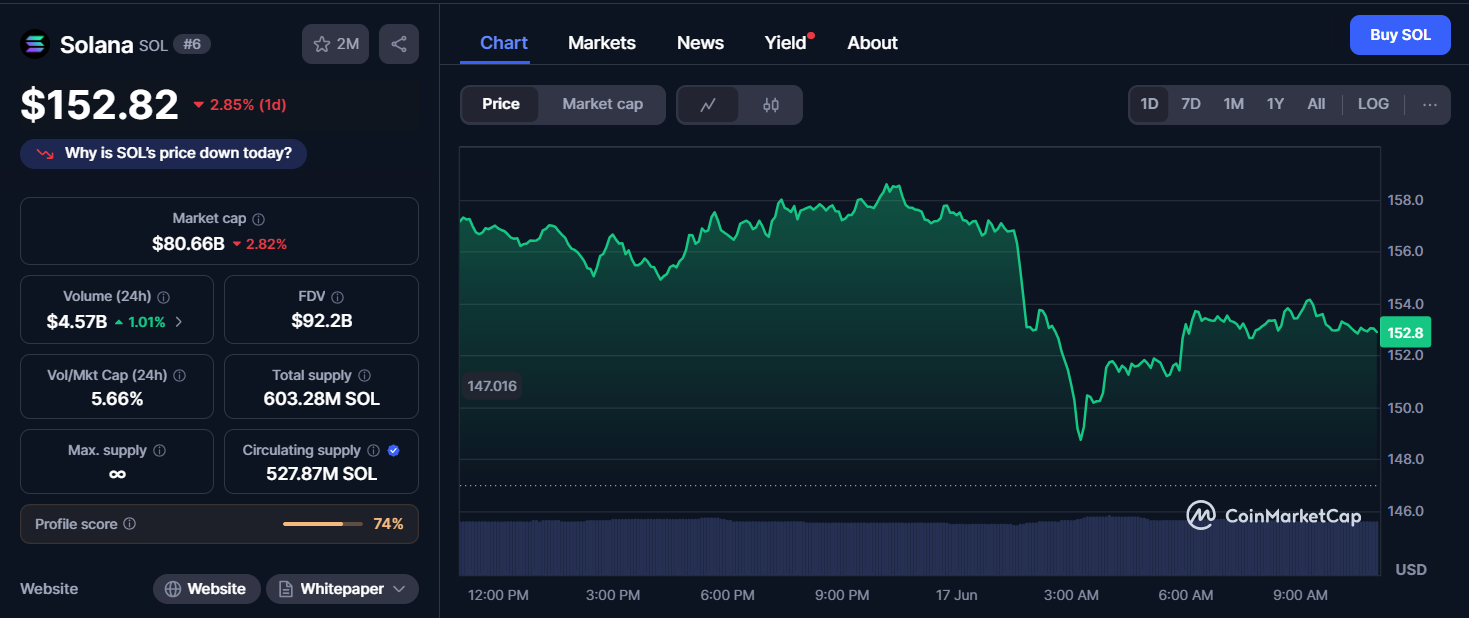Click the 147.016 price label on chart
Image resolution: width=1469 pixels, height=618 pixels.
492,386
